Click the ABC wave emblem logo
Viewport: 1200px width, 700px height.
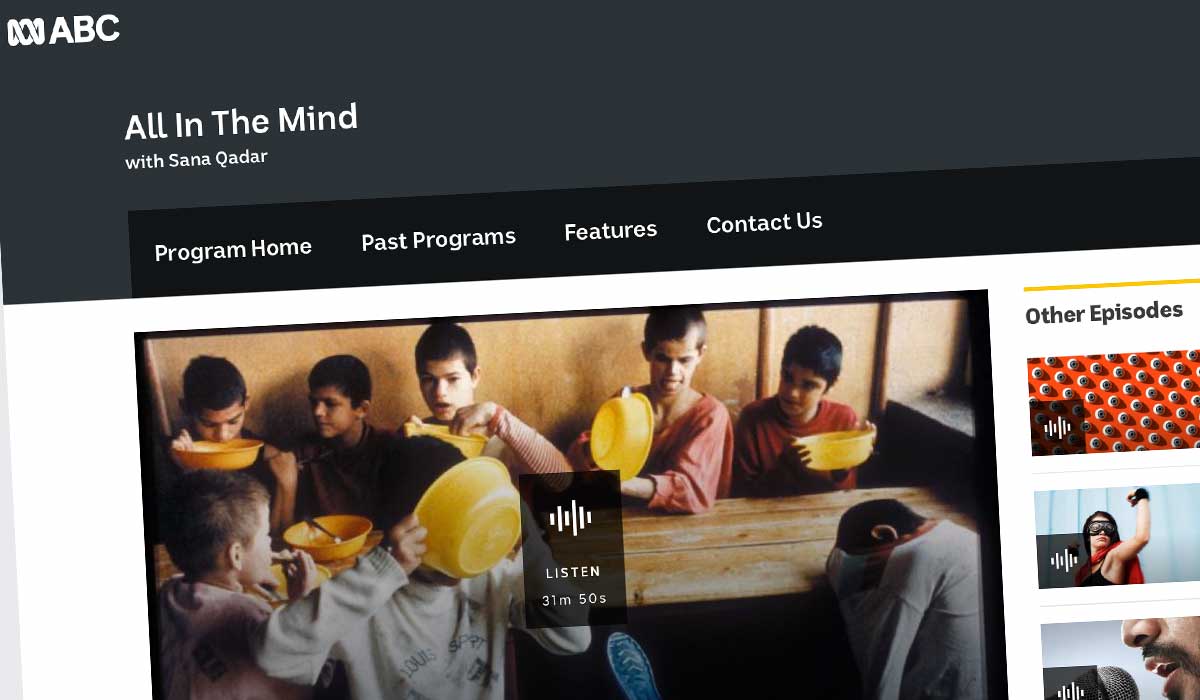click(x=25, y=32)
